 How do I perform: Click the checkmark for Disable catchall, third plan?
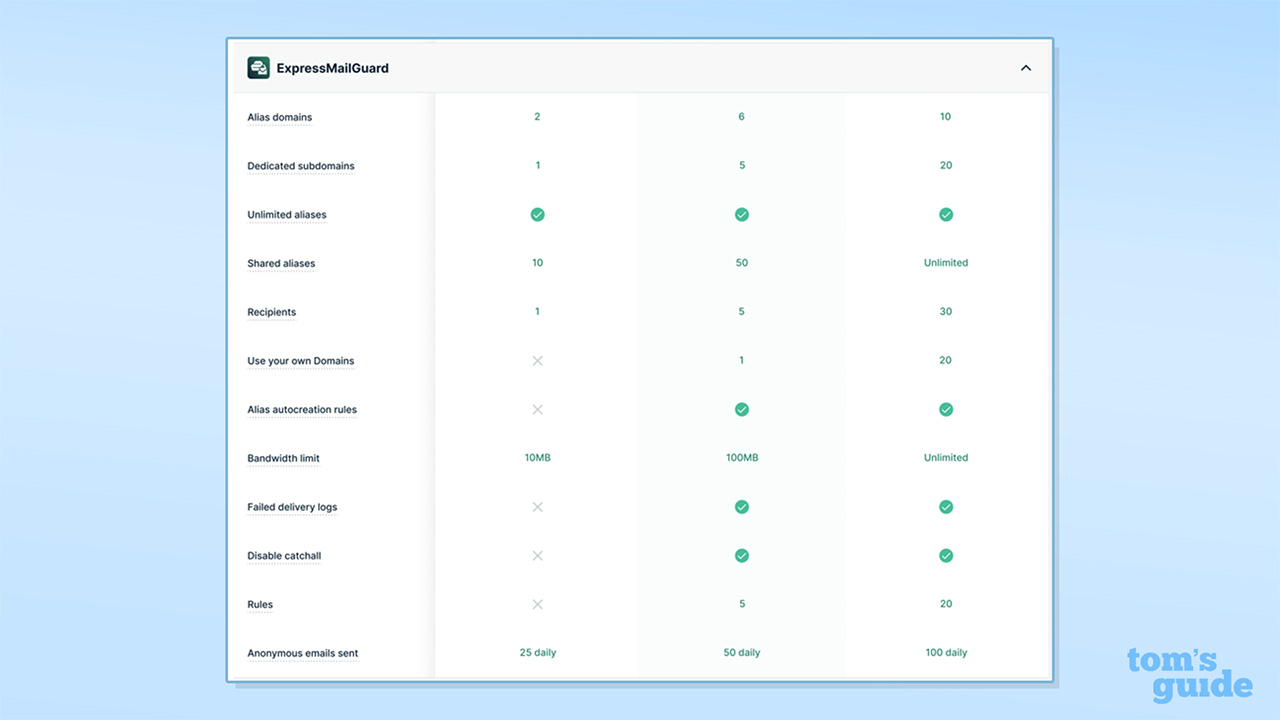pyautogui.click(x=945, y=555)
